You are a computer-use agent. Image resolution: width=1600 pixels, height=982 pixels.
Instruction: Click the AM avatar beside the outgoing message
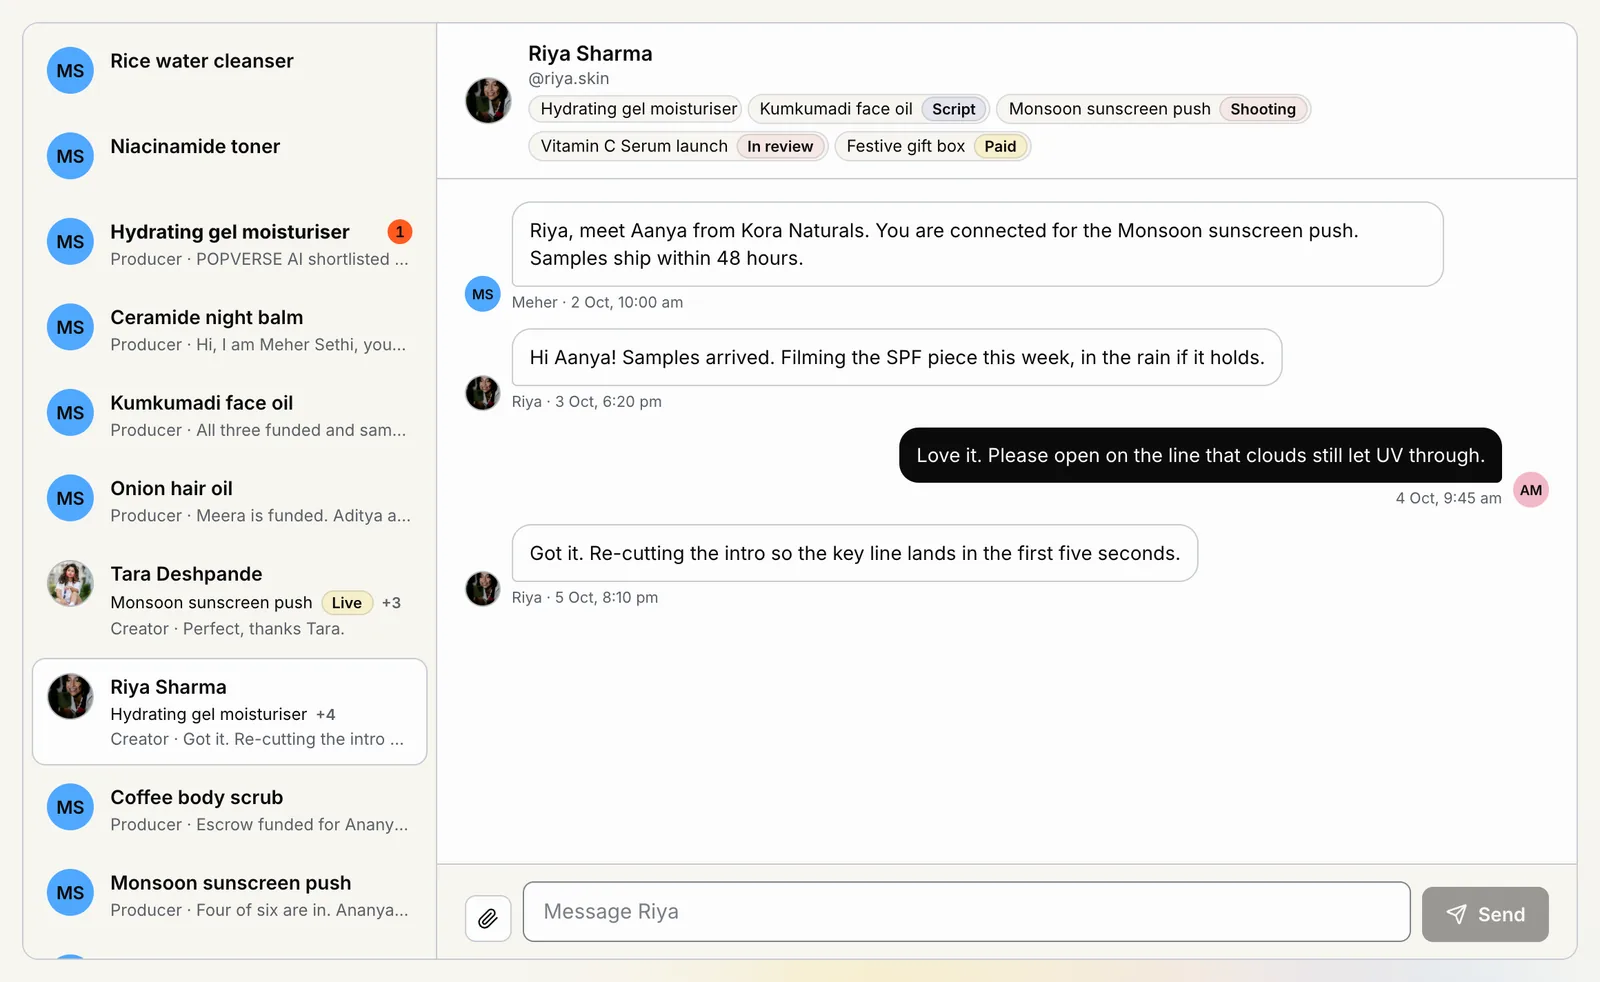tap(1531, 490)
